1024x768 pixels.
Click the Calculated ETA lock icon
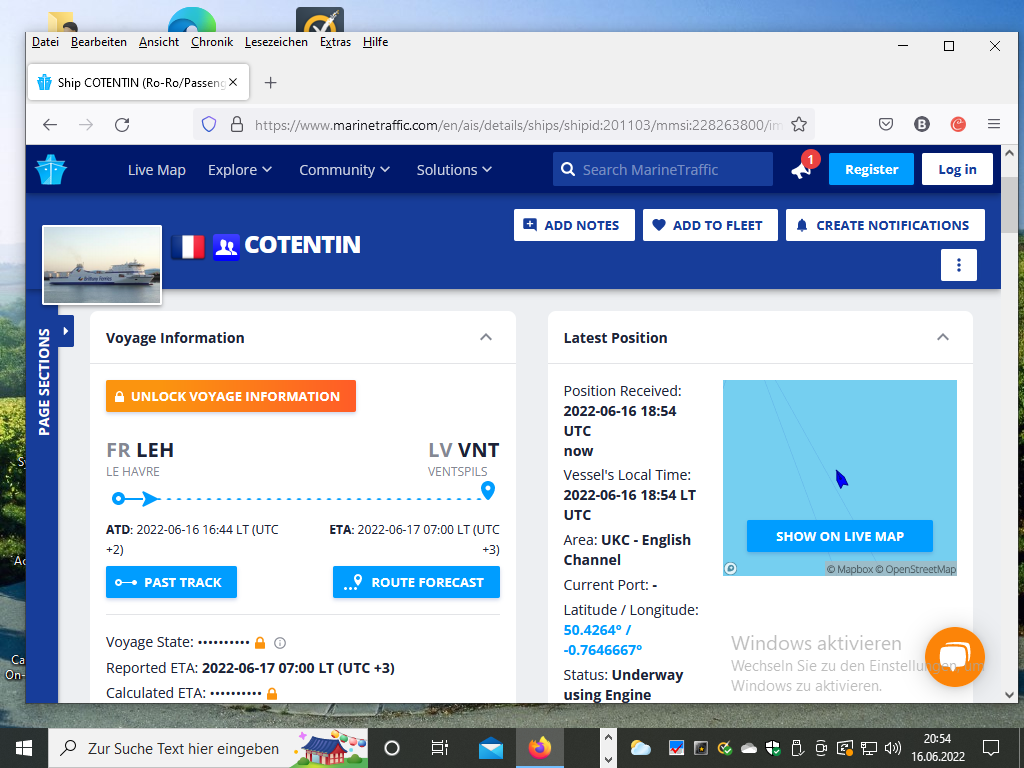coord(272,694)
